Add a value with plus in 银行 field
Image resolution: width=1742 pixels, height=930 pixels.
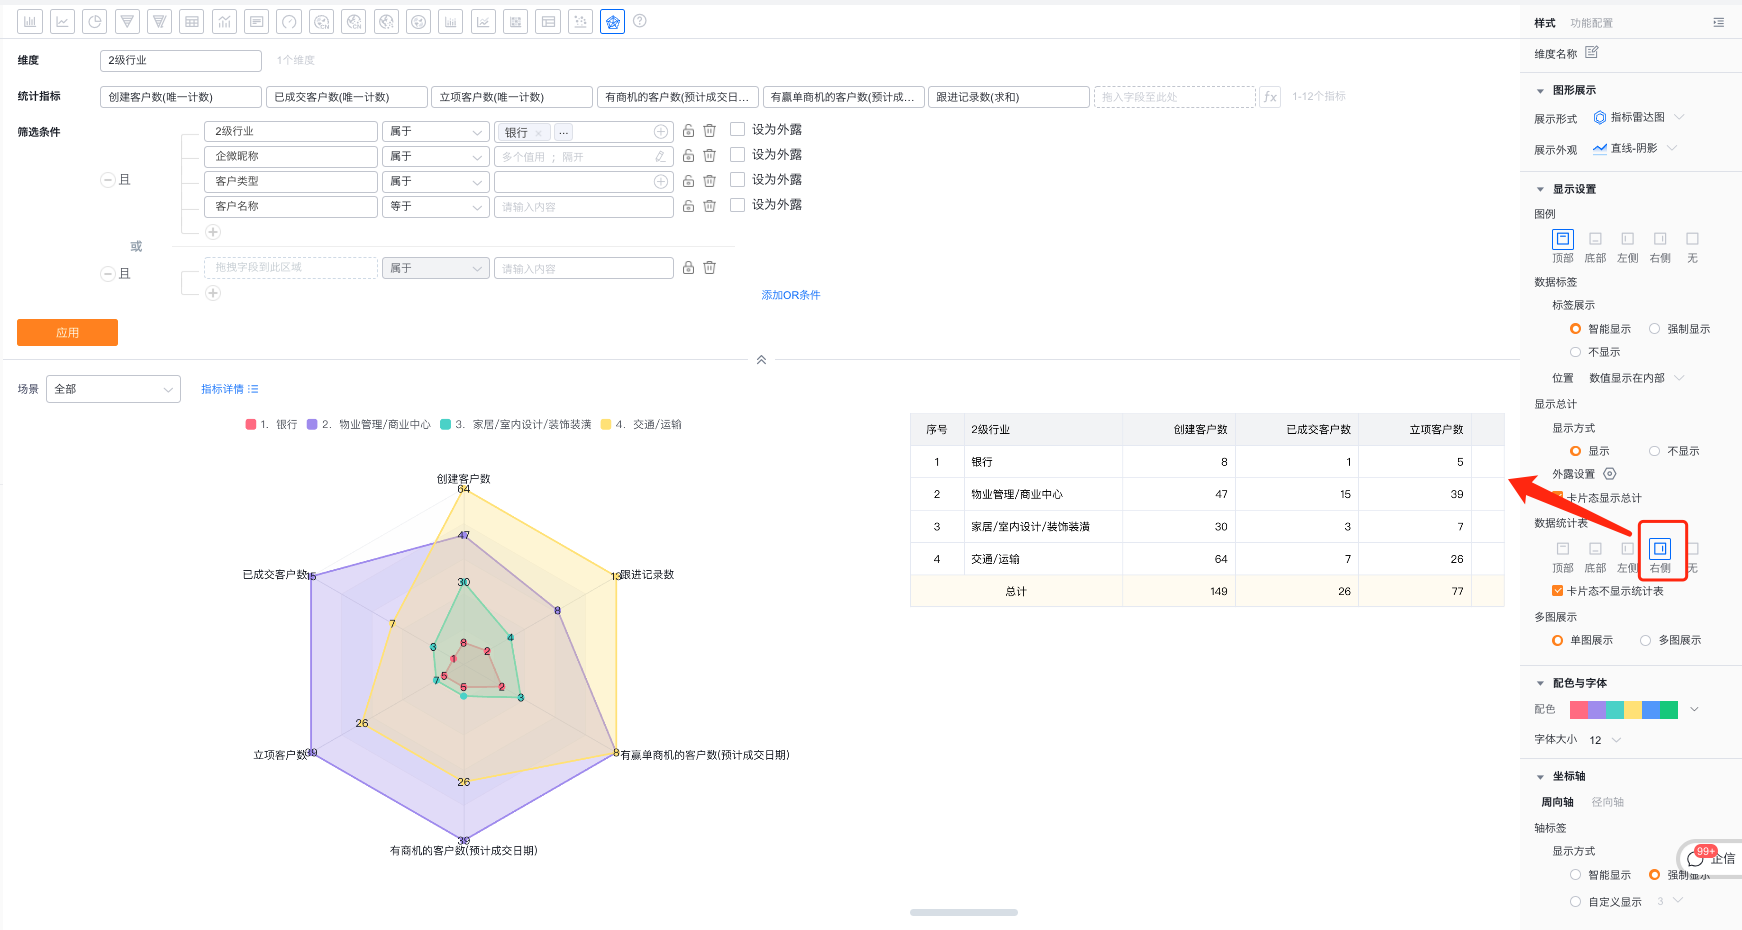click(661, 132)
